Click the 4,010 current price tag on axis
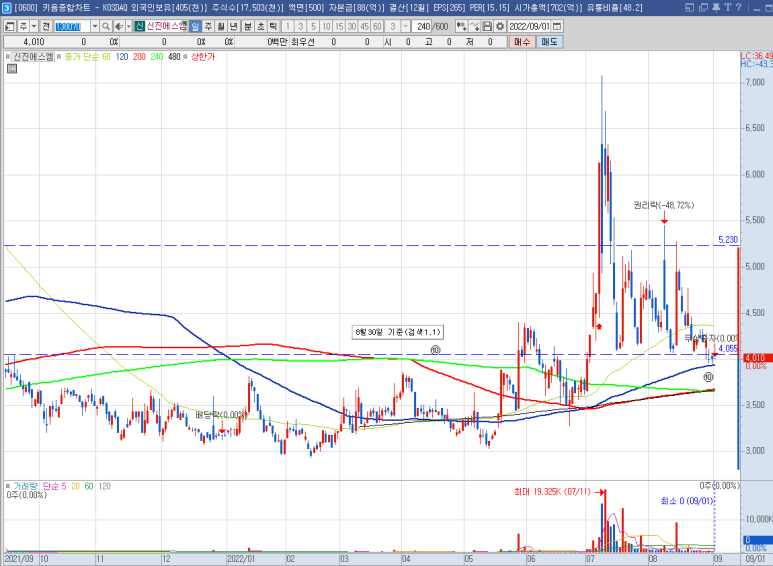 tap(755, 357)
